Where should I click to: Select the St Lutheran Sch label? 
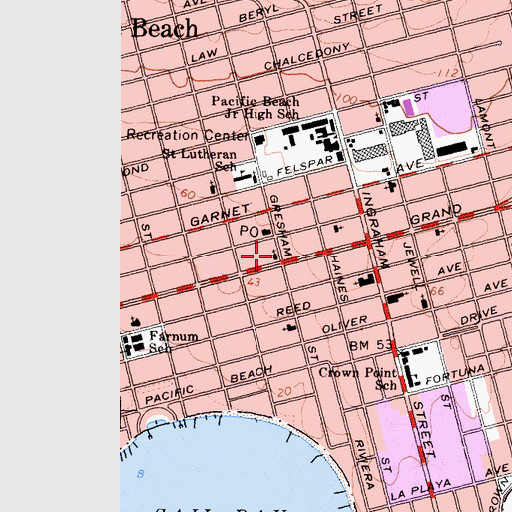click(200, 160)
